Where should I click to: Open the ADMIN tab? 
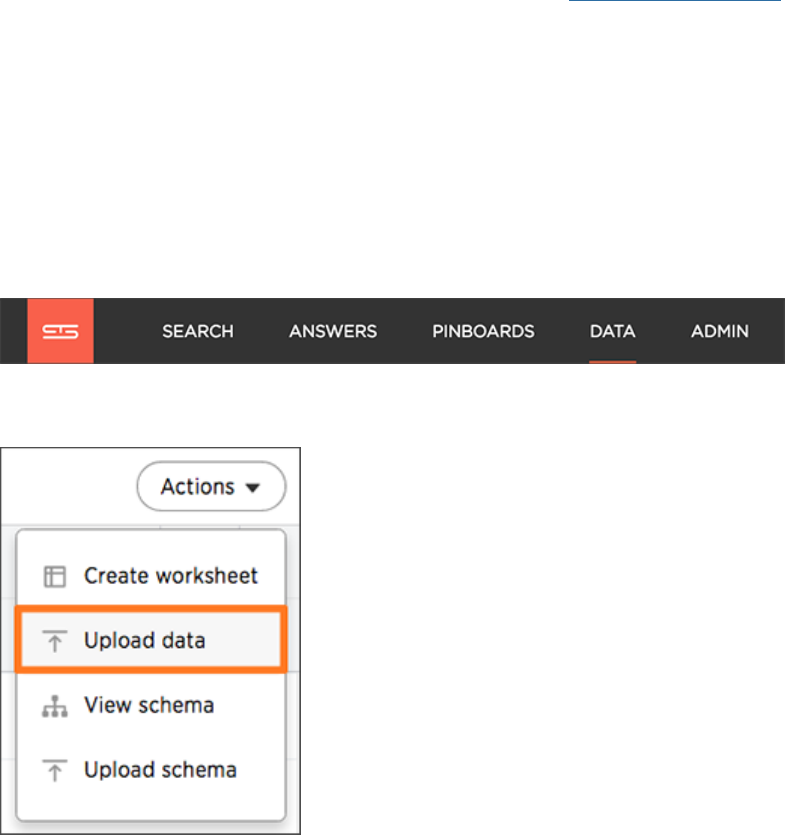pyautogui.click(x=719, y=331)
